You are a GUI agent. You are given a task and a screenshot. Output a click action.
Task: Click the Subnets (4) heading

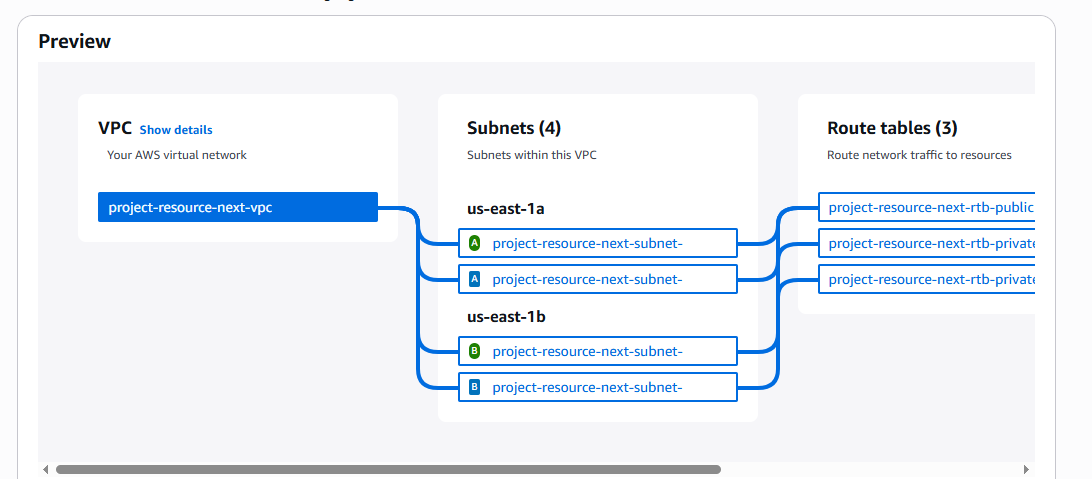coord(514,128)
